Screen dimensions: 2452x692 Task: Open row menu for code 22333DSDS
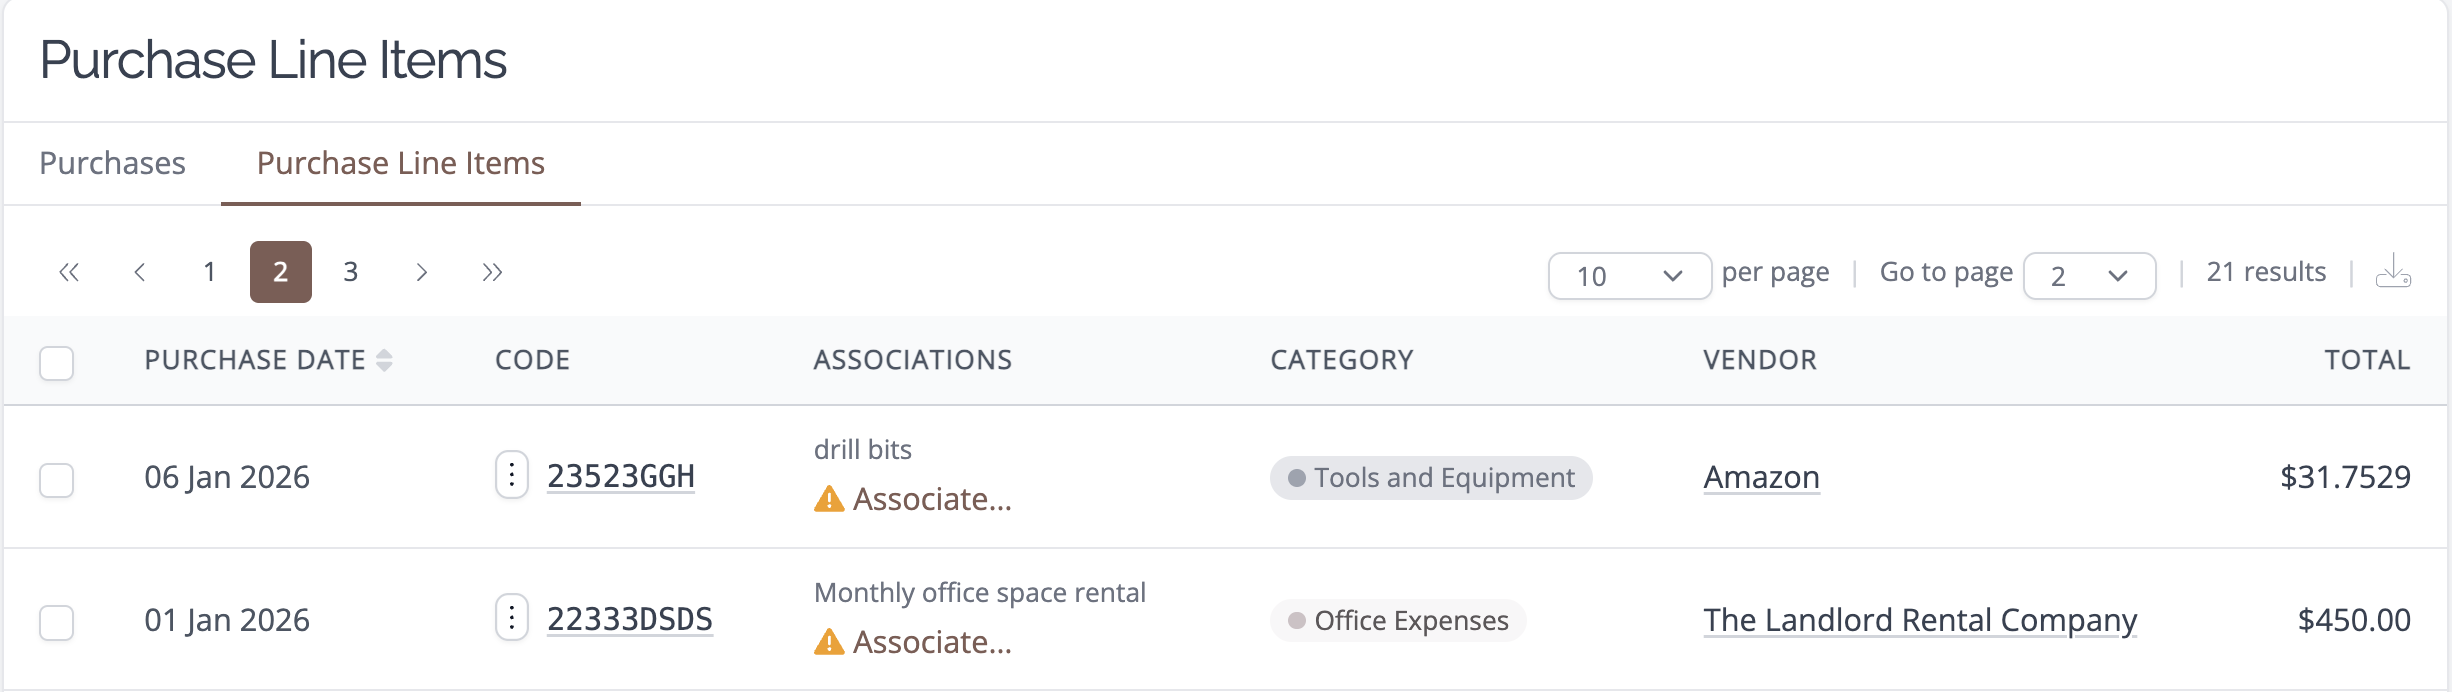(x=512, y=618)
